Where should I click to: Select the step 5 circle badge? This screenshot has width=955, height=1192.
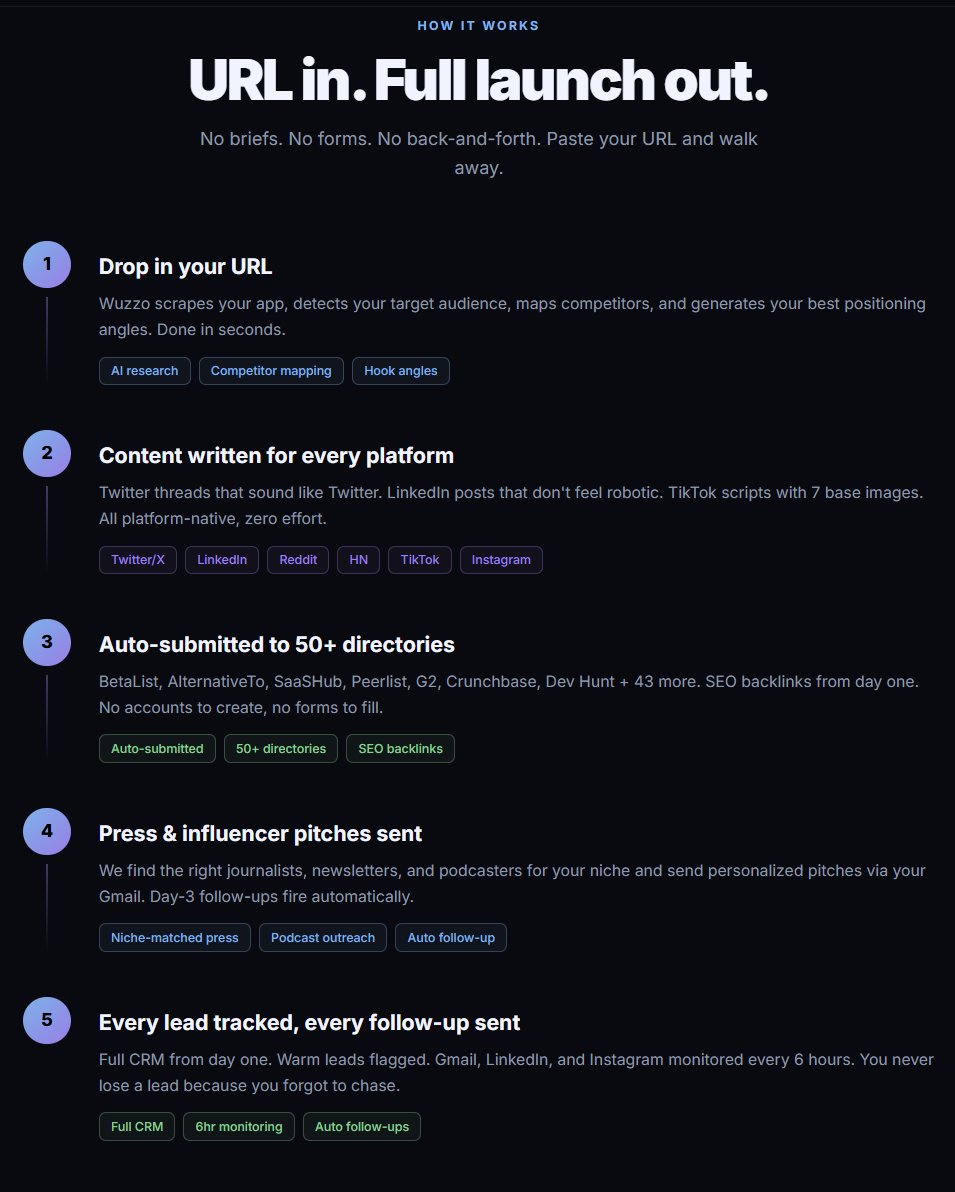47,1020
